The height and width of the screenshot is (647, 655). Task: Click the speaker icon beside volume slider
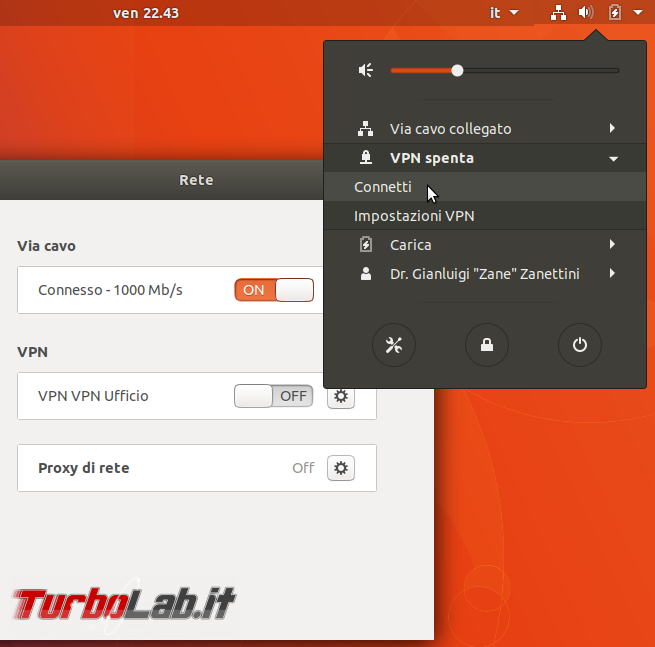click(x=366, y=70)
